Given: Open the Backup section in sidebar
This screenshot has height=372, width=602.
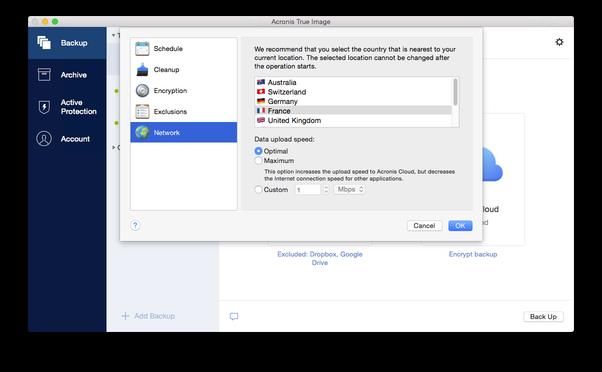Looking at the screenshot, I should 67,43.
